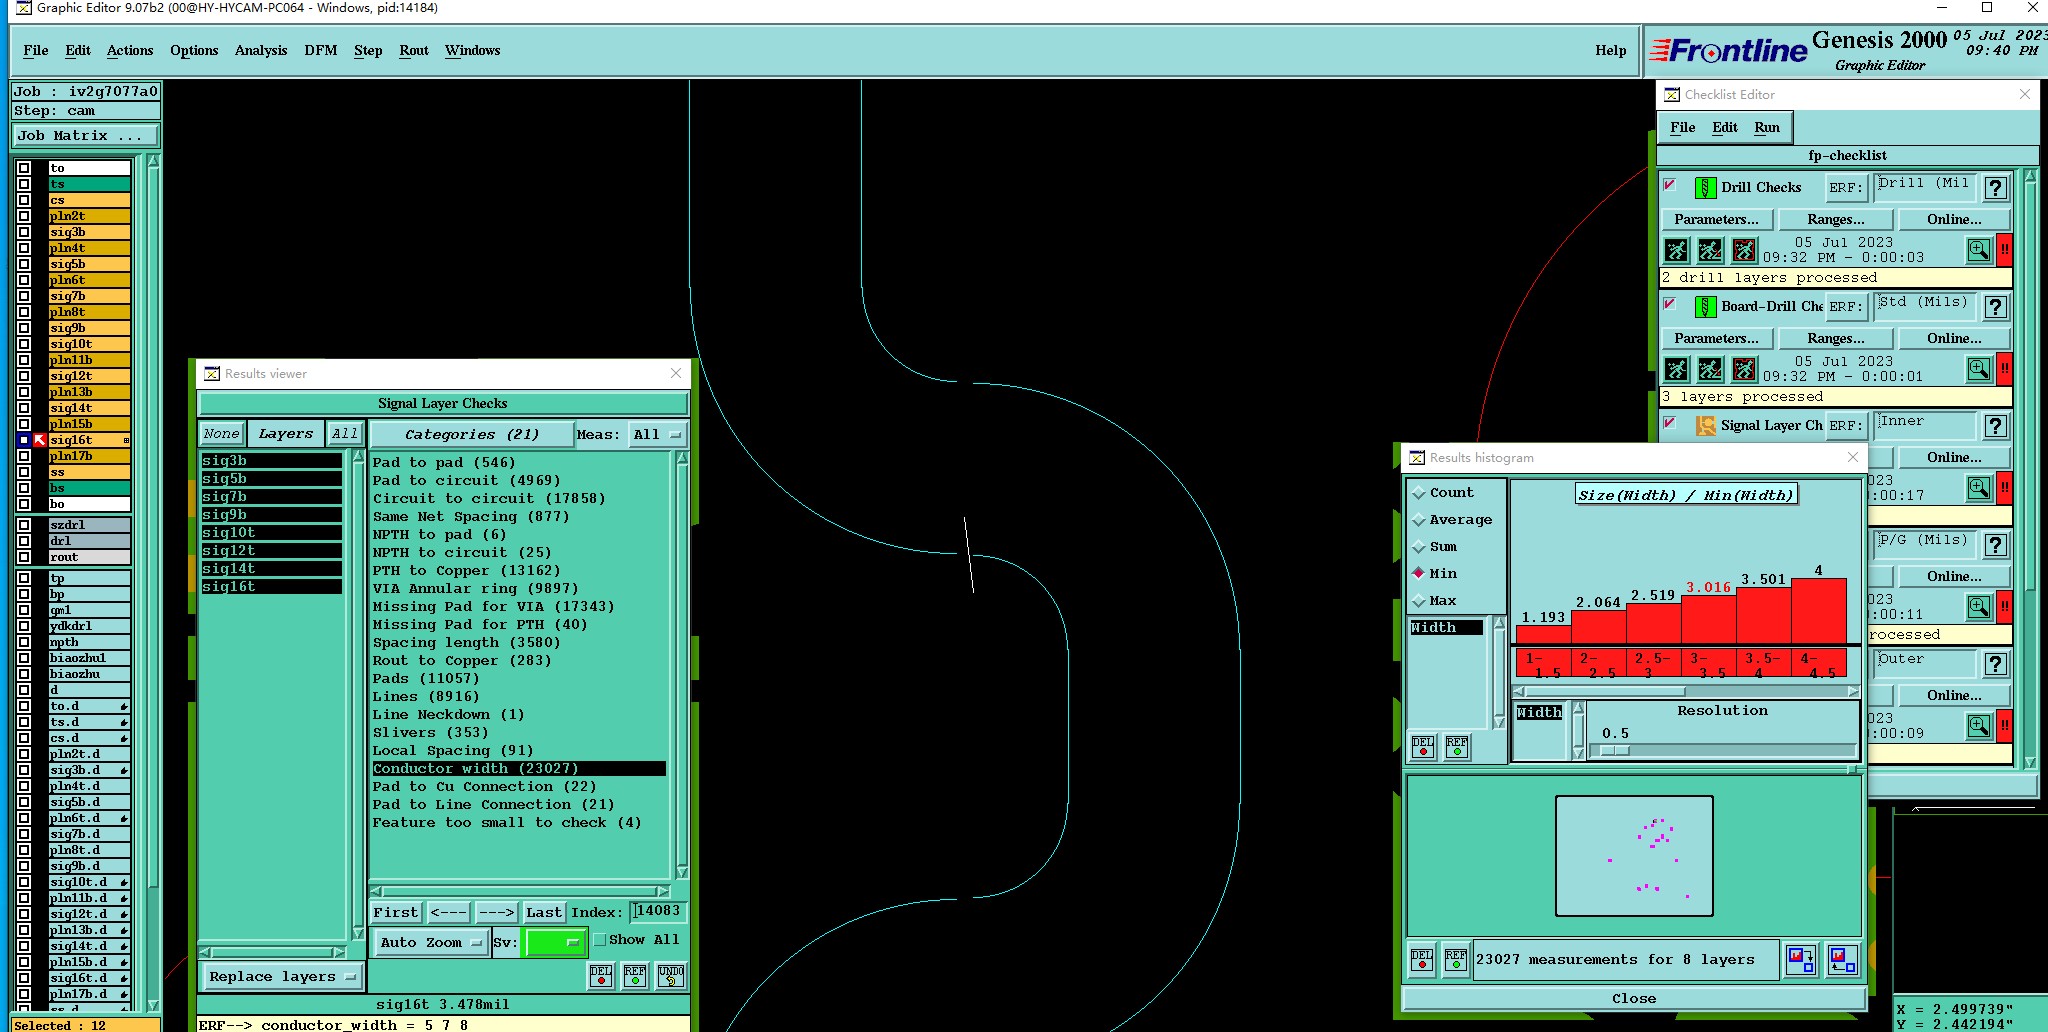Click Drill (Mil ERF field for Drill Checks
The image size is (2048, 1032).
pos(1926,187)
